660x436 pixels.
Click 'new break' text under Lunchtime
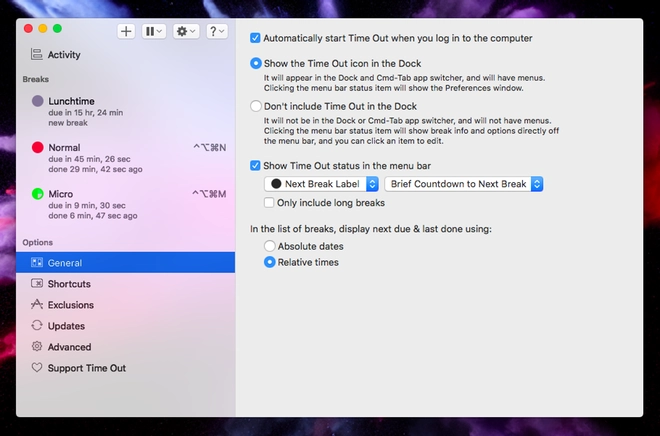[x=68, y=123]
